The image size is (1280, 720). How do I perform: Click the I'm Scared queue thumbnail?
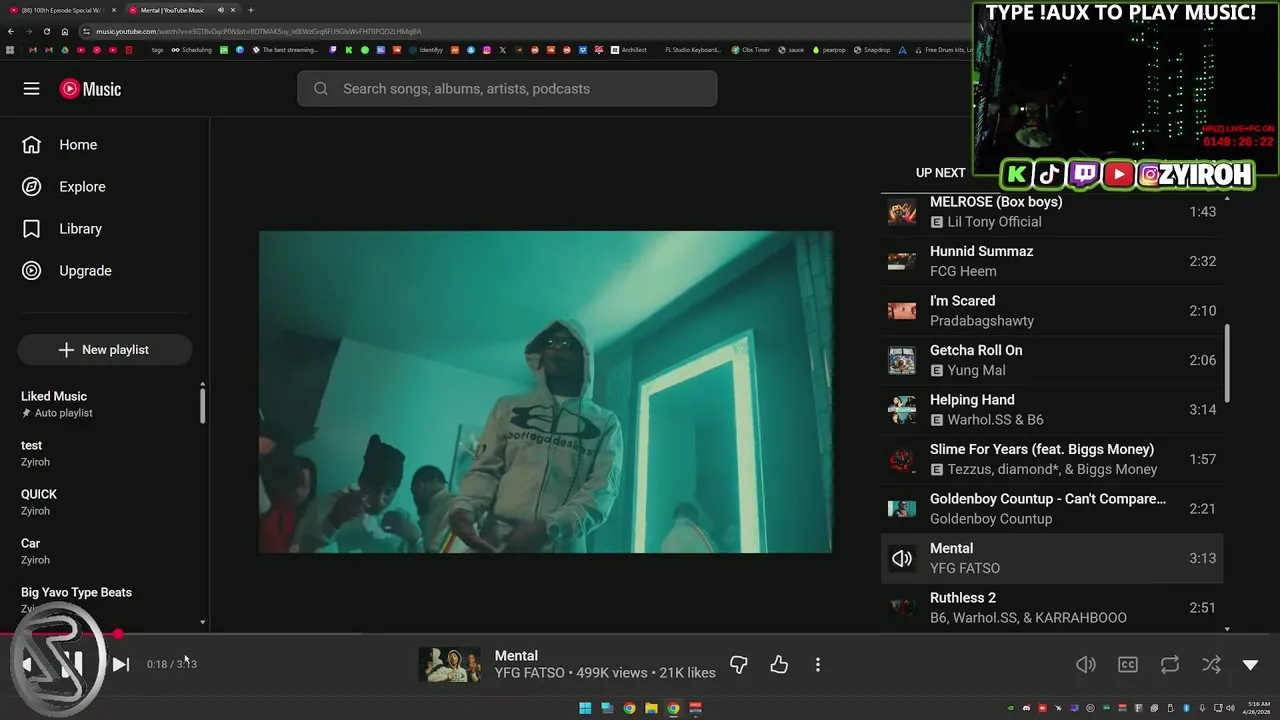pos(902,311)
